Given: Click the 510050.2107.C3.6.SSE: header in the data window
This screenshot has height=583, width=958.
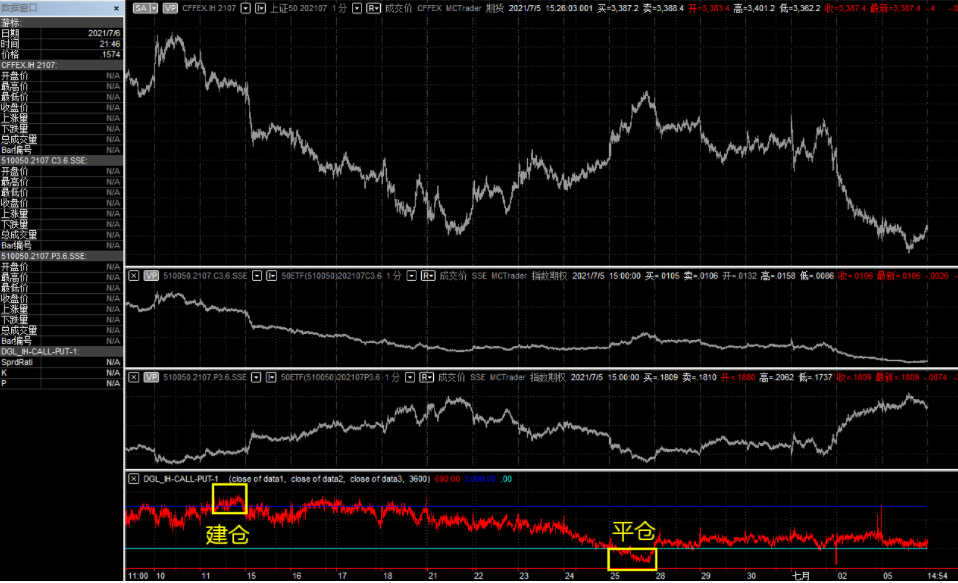Looking at the screenshot, I should [x=61, y=161].
